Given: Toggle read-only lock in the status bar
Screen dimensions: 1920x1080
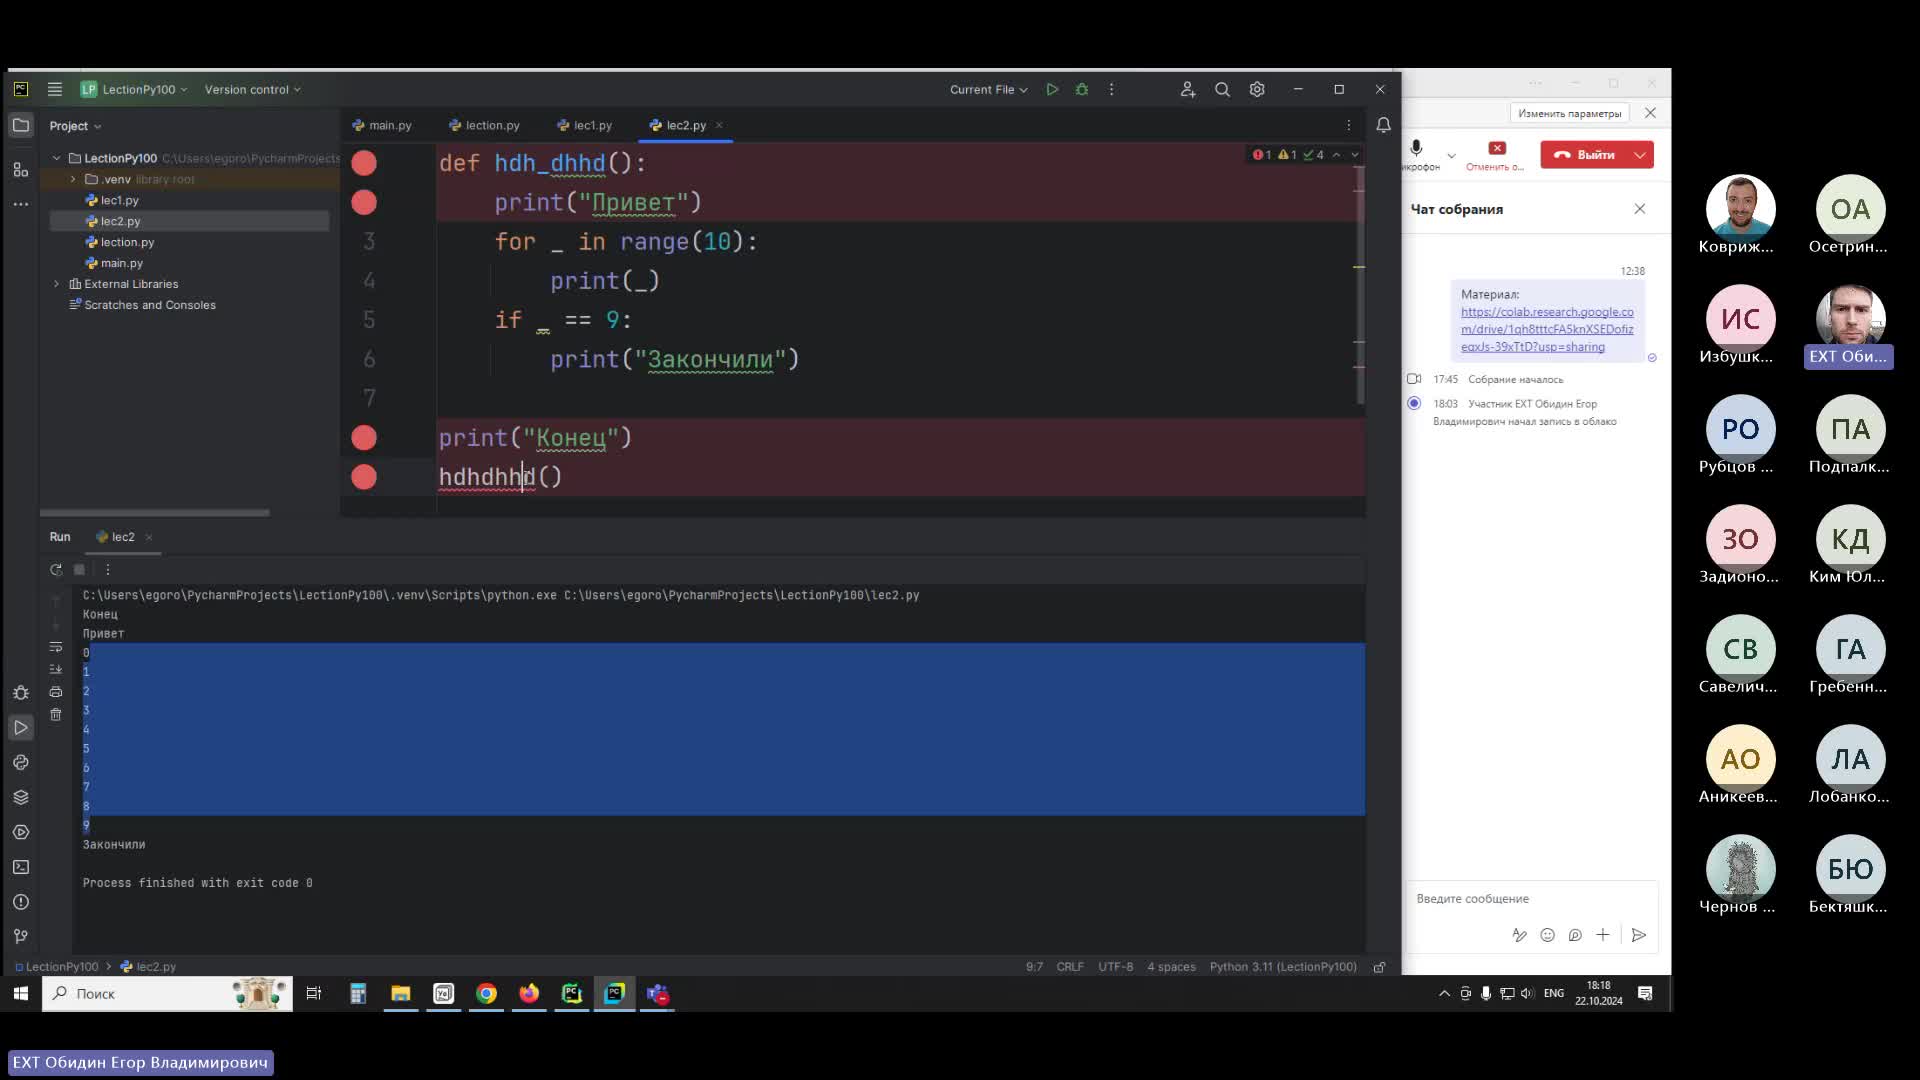Looking at the screenshot, I should click(x=1380, y=967).
